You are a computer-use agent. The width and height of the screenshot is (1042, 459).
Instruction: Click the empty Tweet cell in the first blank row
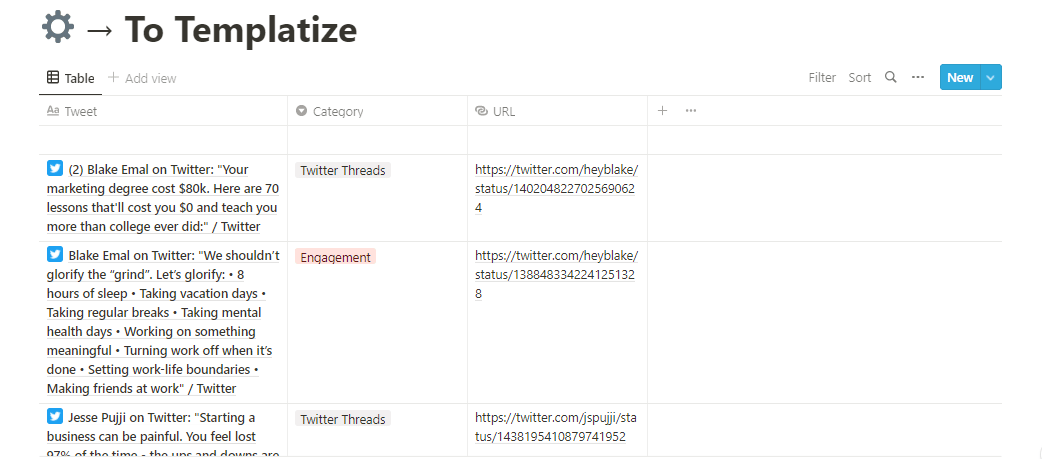coord(163,140)
